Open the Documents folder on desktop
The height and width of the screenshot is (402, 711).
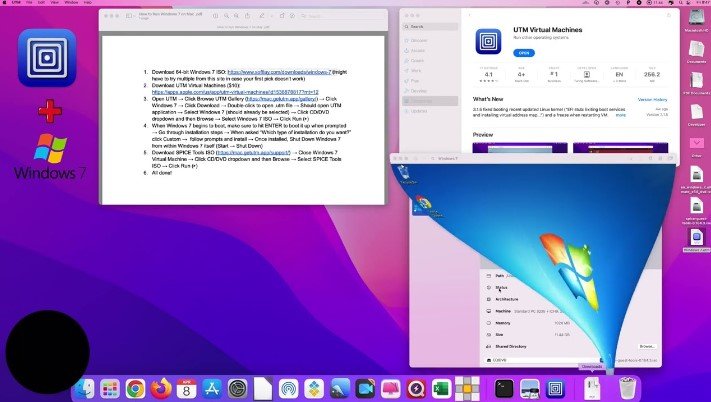696,52
